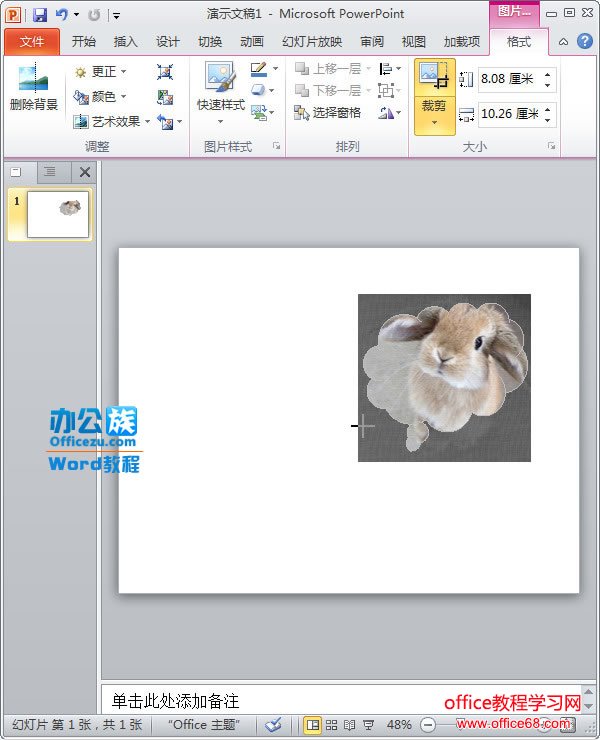Open the Selection Pane (选择窗格)
Viewport: 600px width, 740px height.
pos(328,113)
